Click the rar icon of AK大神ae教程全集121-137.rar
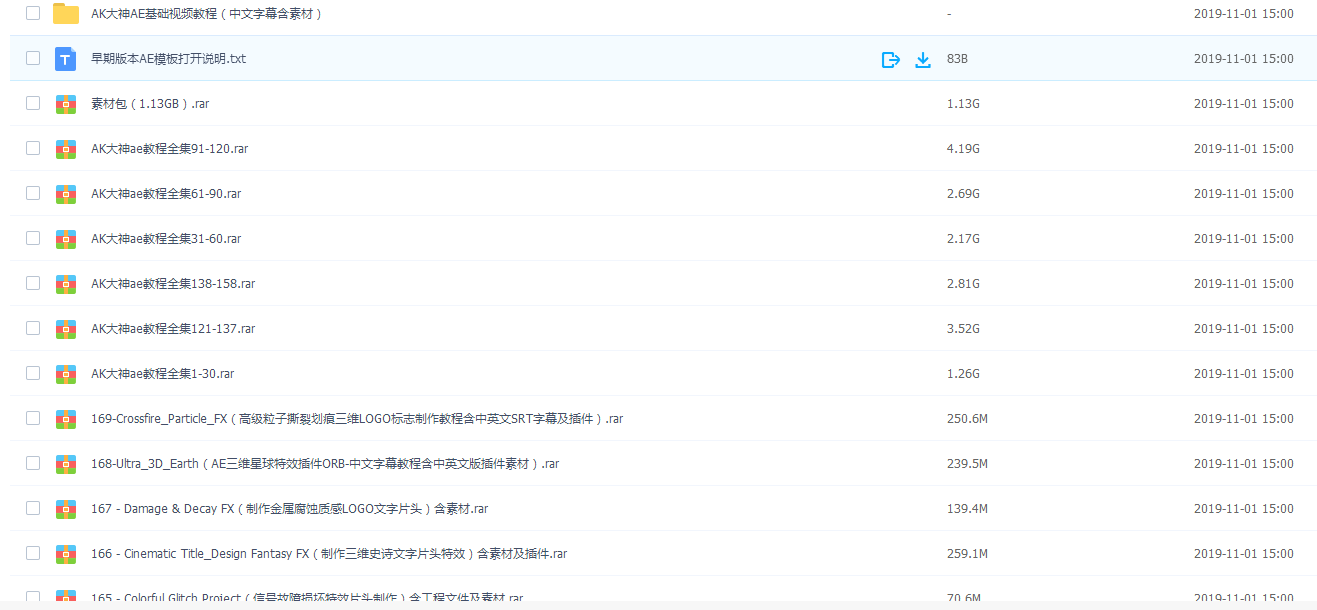 pyautogui.click(x=66, y=329)
